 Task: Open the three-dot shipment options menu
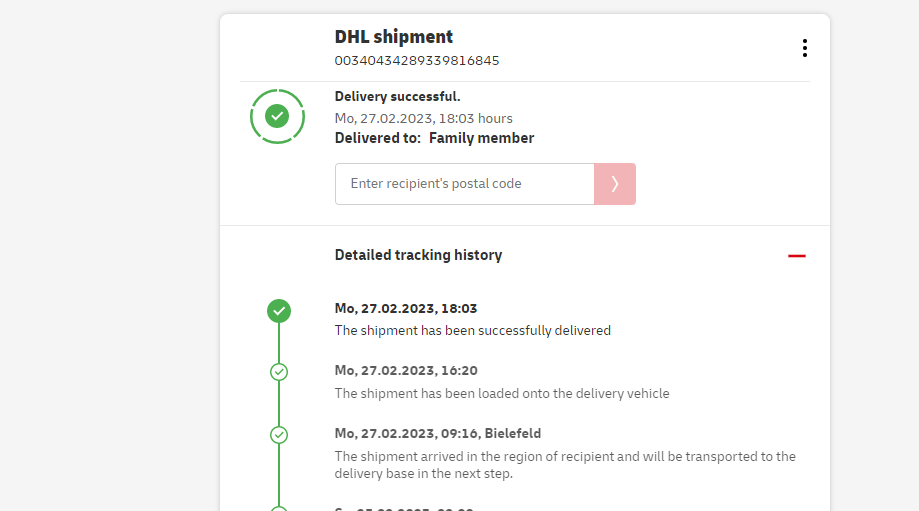[x=804, y=48]
